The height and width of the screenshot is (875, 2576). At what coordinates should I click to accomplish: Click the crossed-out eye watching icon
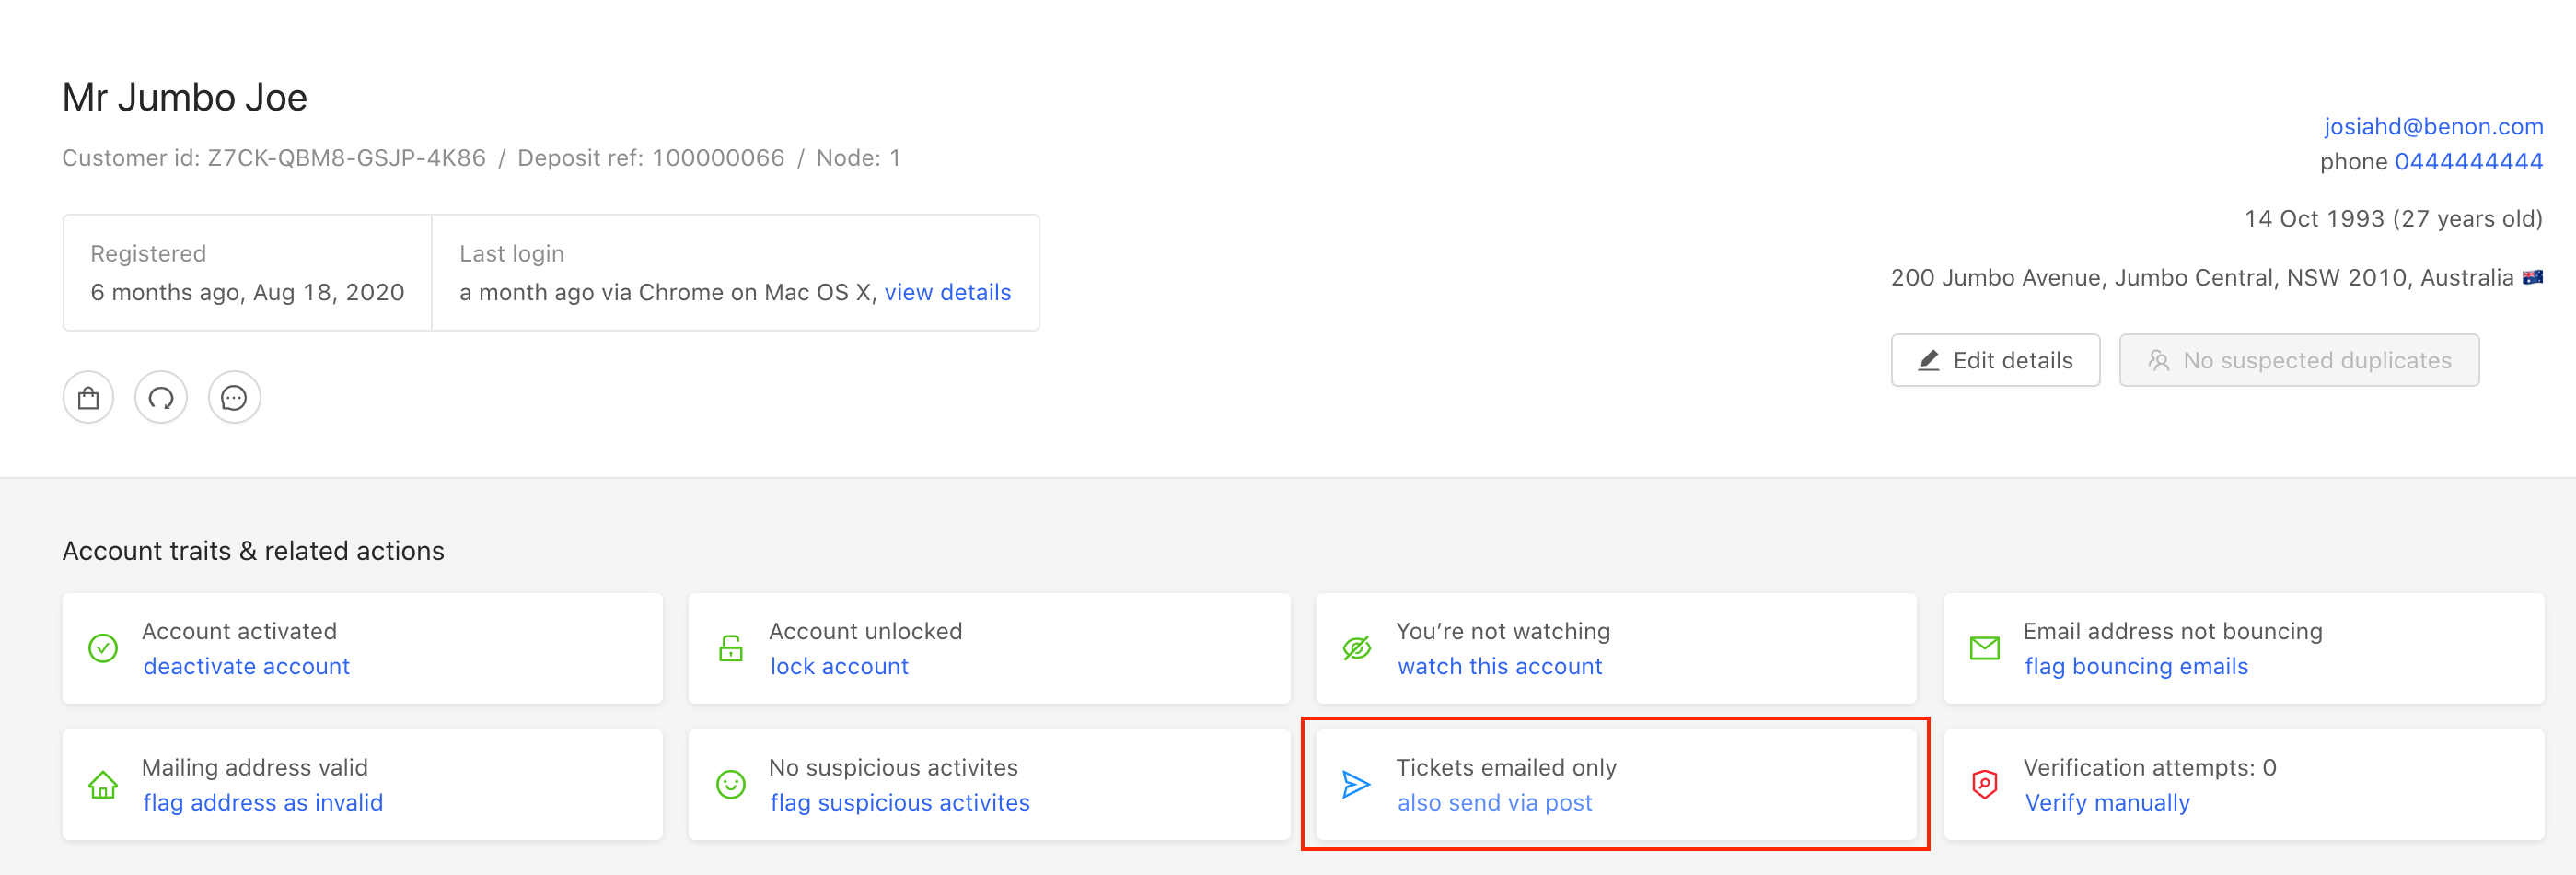pos(1356,648)
